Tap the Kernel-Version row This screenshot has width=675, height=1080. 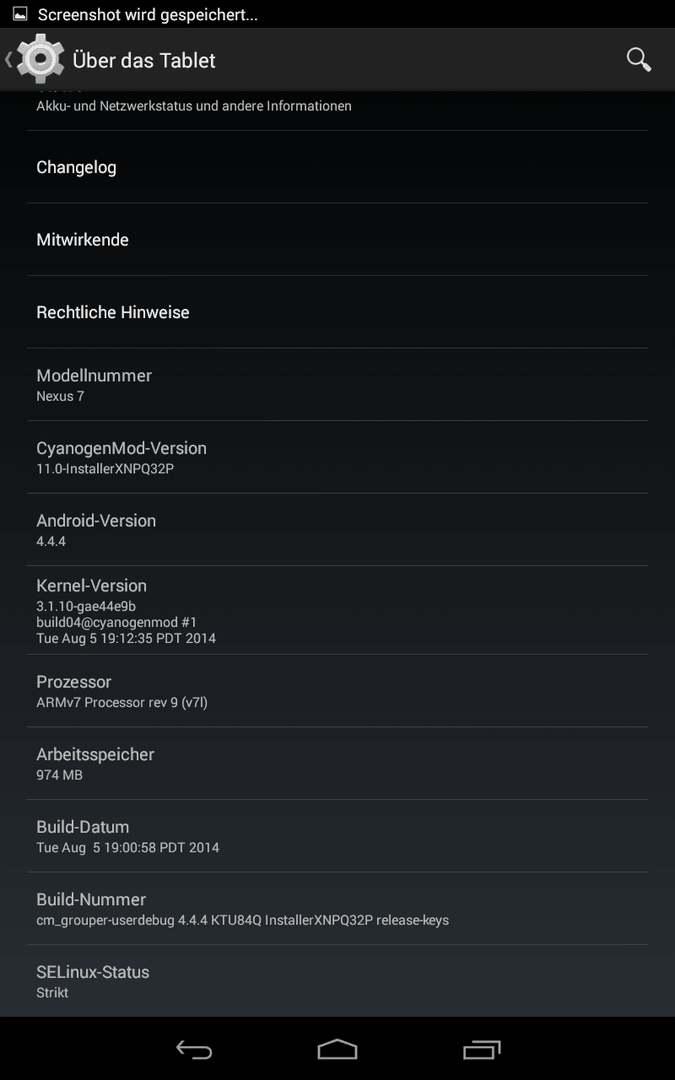click(x=338, y=610)
